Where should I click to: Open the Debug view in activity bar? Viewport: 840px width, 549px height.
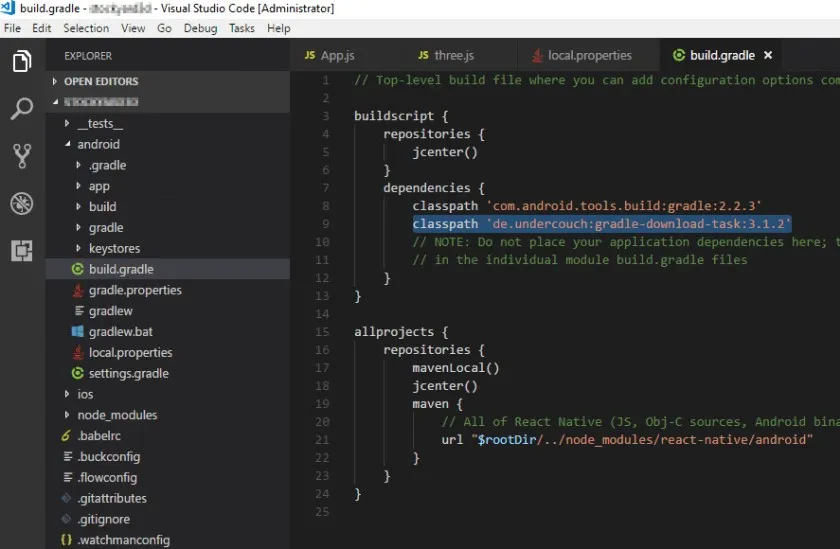(x=22, y=204)
